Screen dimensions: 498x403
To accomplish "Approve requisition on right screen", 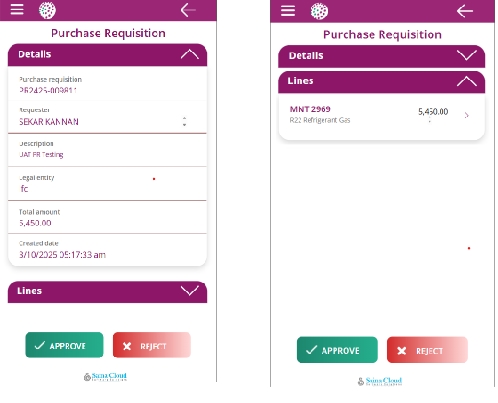I will pos(337,350).
